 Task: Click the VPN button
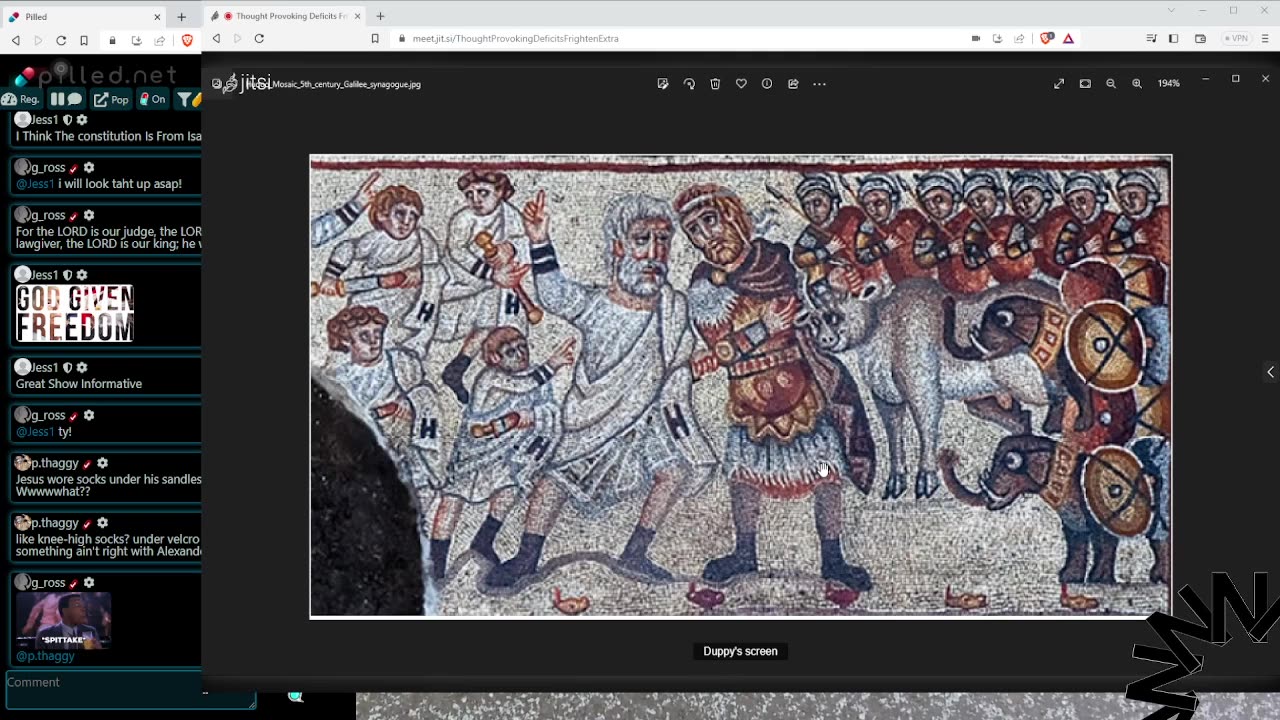1237,39
